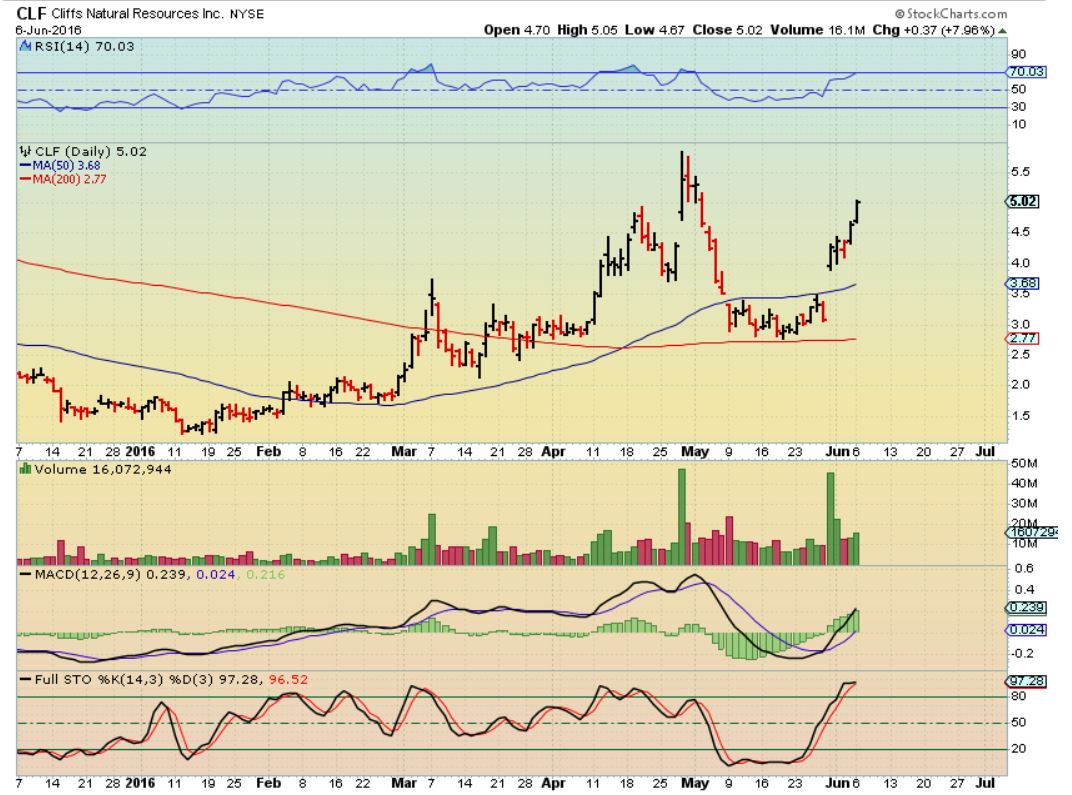Click the Apr label under the stochastic panel
The image size is (1072, 795).
(553, 783)
